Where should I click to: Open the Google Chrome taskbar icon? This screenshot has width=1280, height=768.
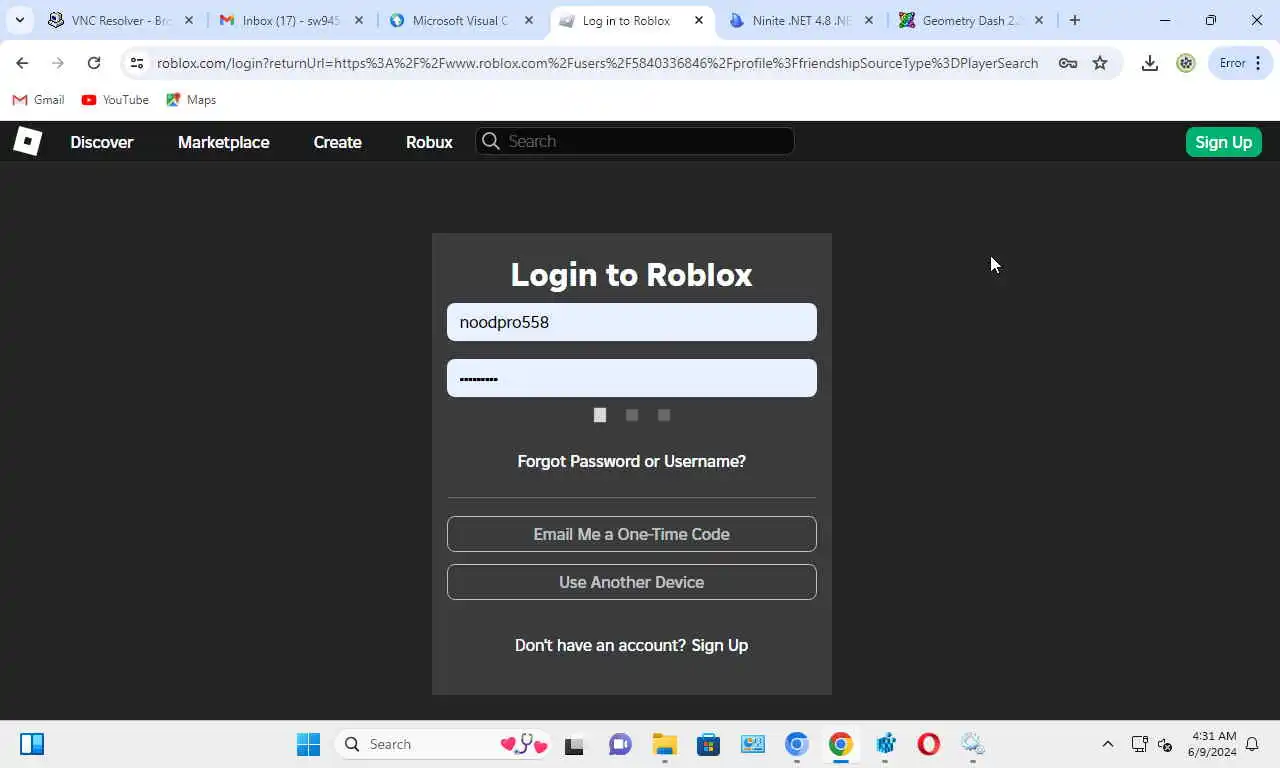coord(840,744)
